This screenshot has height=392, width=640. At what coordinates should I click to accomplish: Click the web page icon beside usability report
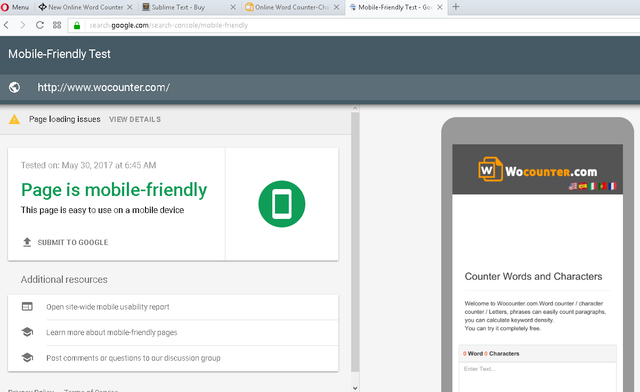(x=27, y=306)
